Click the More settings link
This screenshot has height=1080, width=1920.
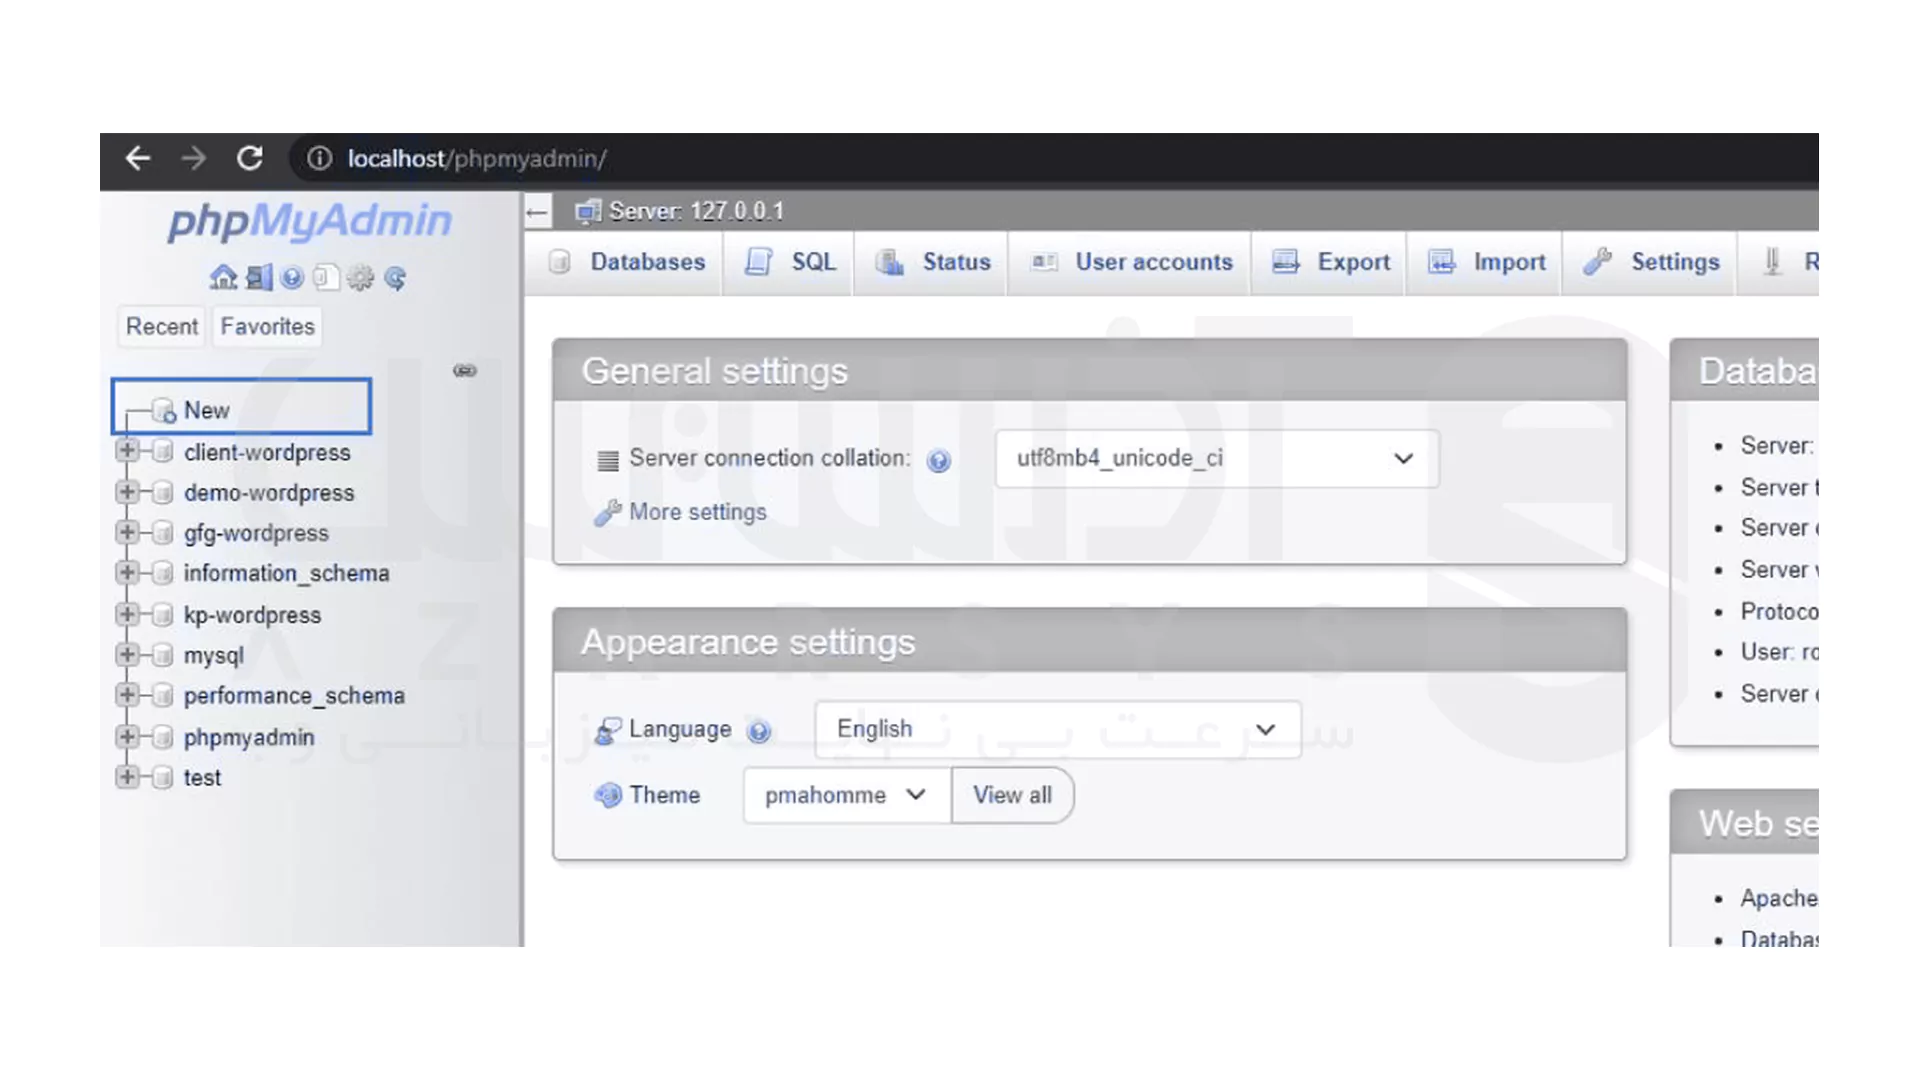(x=697, y=512)
